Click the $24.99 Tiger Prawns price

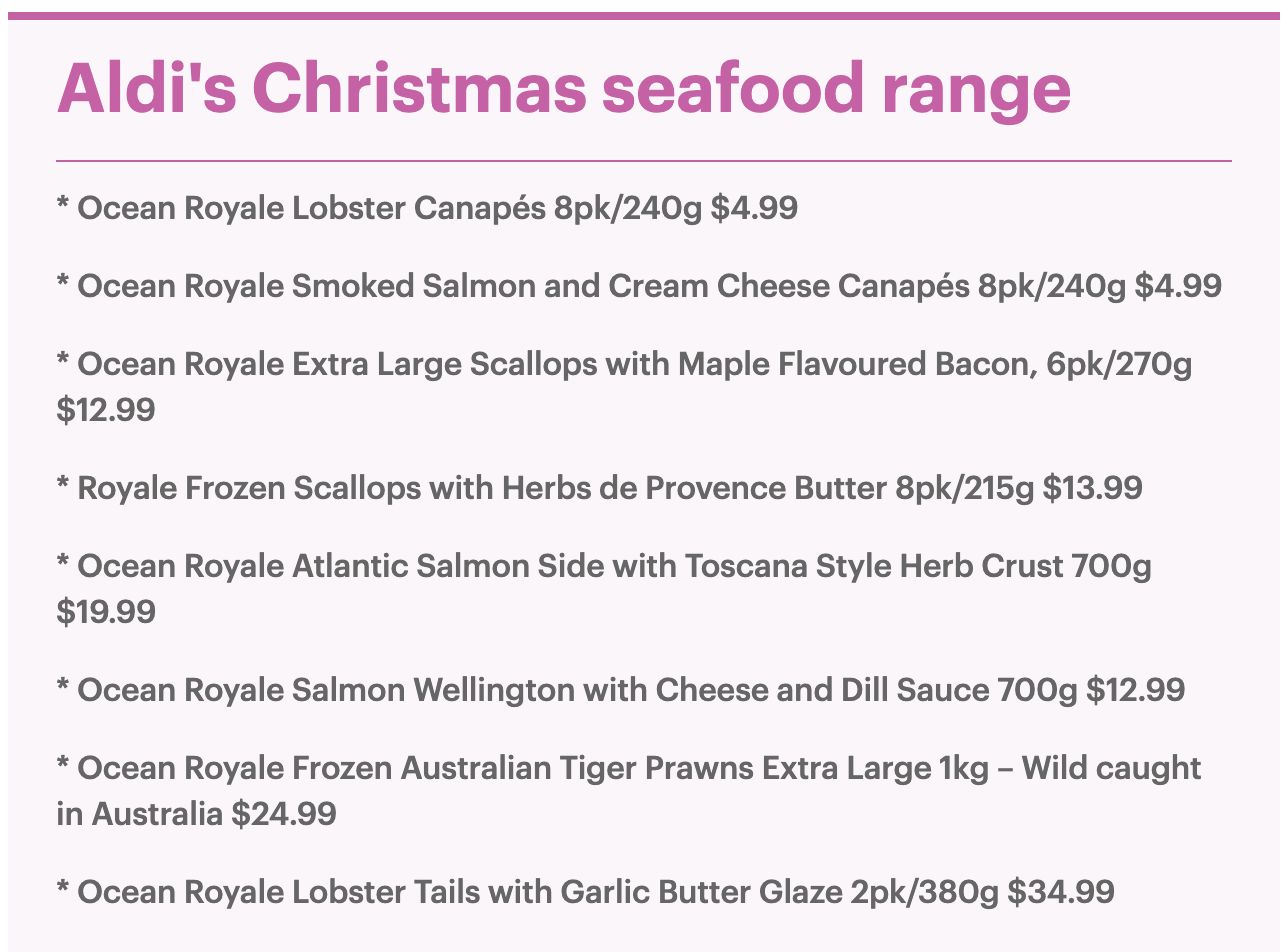[x=284, y=814]
